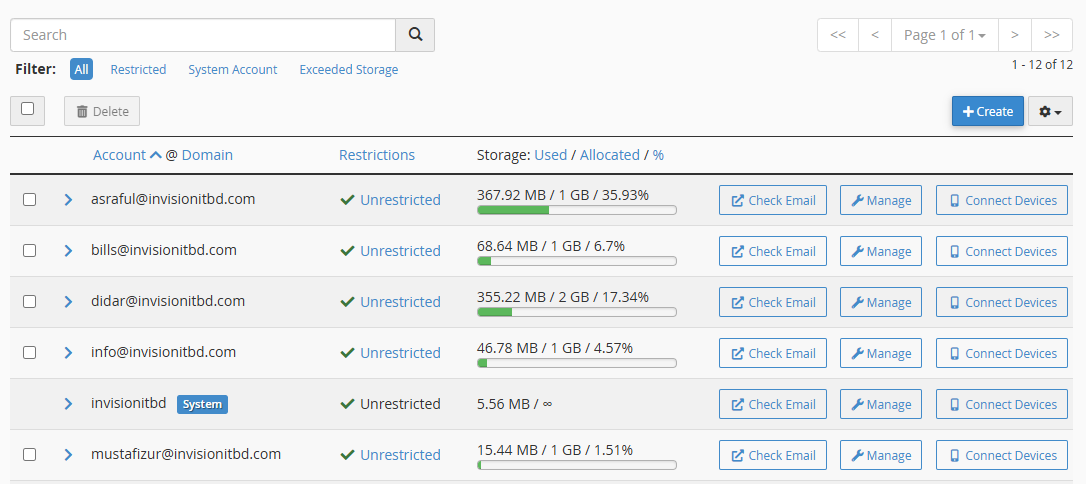Select the checkbox for mustafizur@invisionitbd.com

[30, 455]
